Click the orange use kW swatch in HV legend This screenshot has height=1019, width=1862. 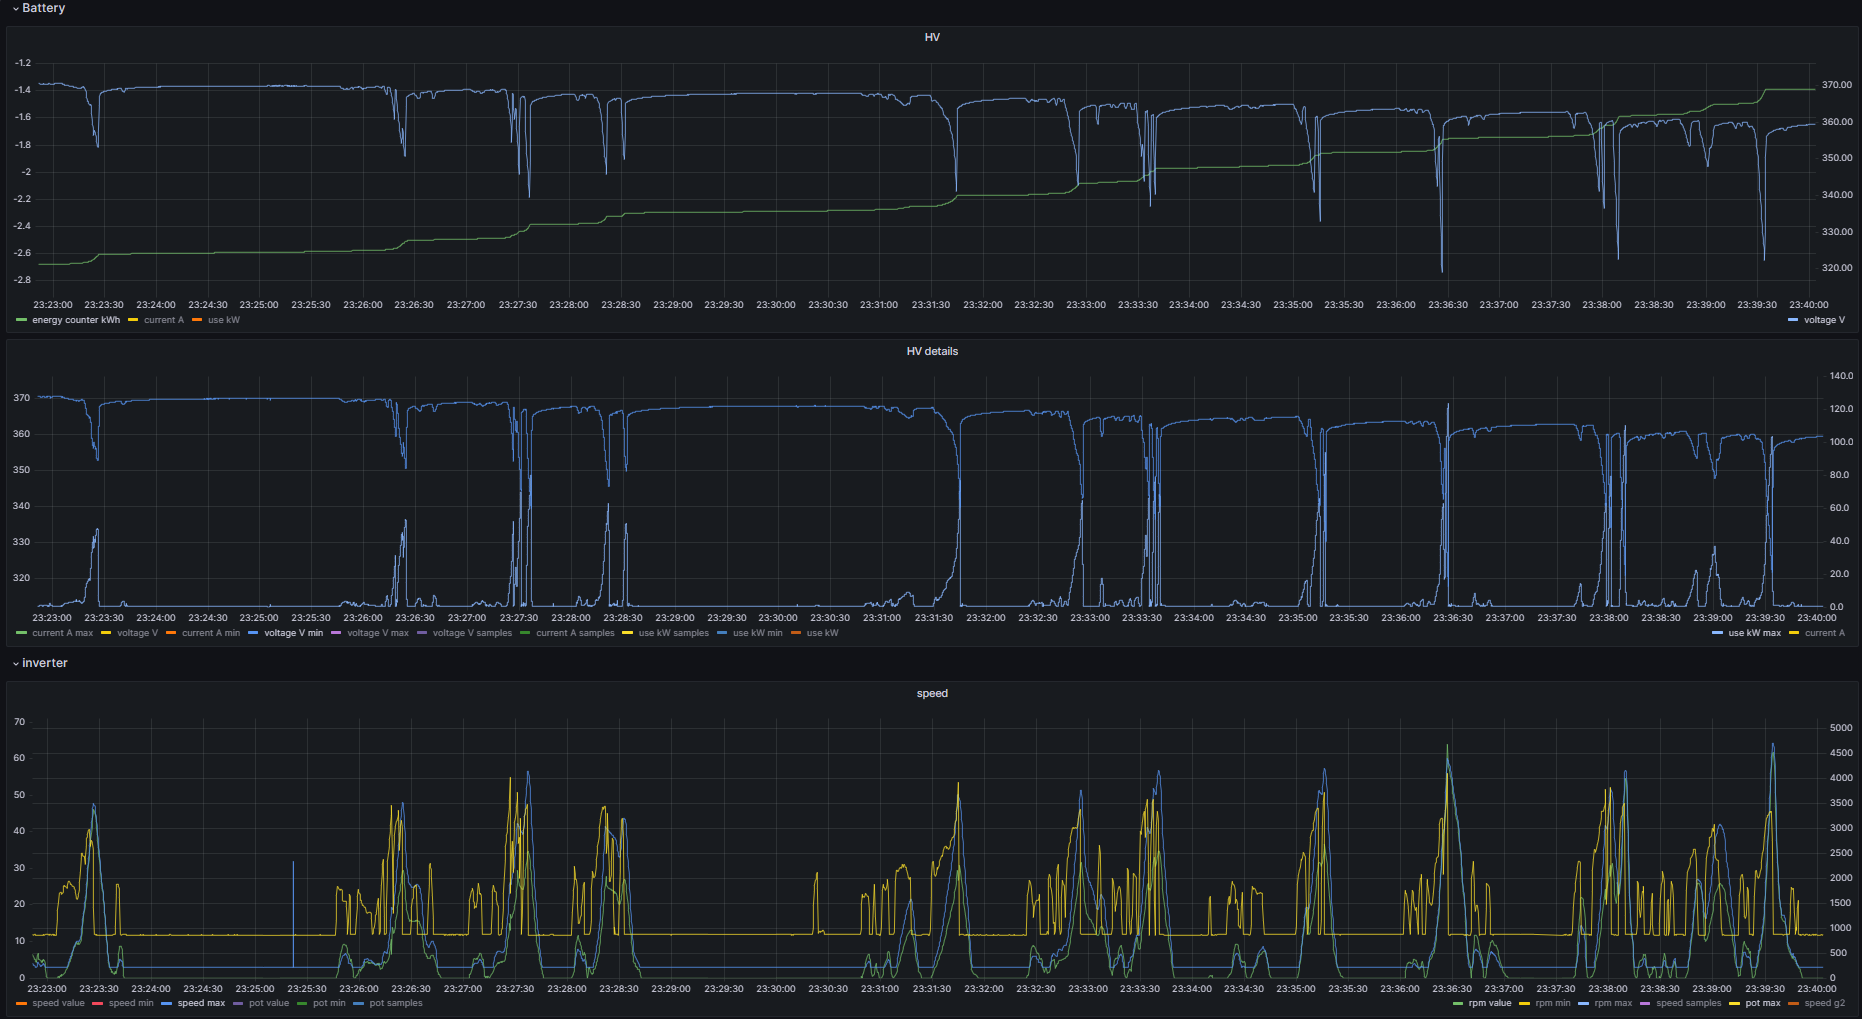tap(198, 321)
